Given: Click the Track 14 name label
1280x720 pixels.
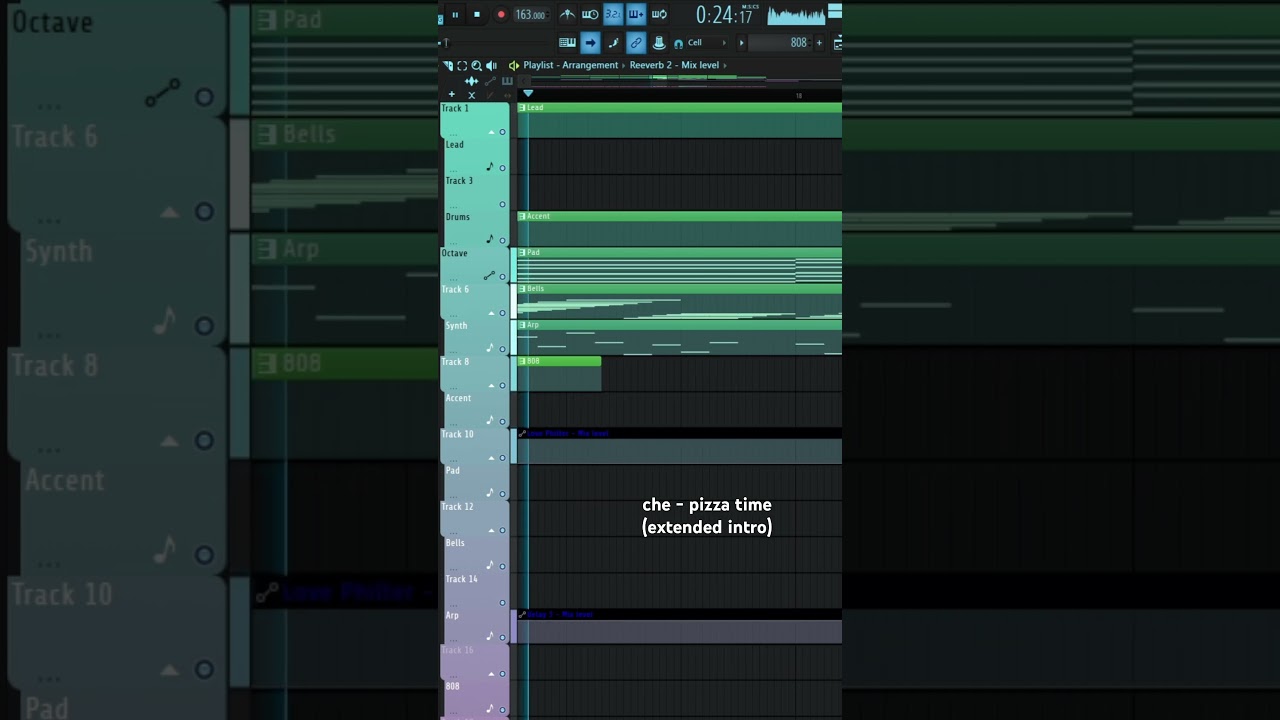Looking at the screenshot, I should pos(461,579).
